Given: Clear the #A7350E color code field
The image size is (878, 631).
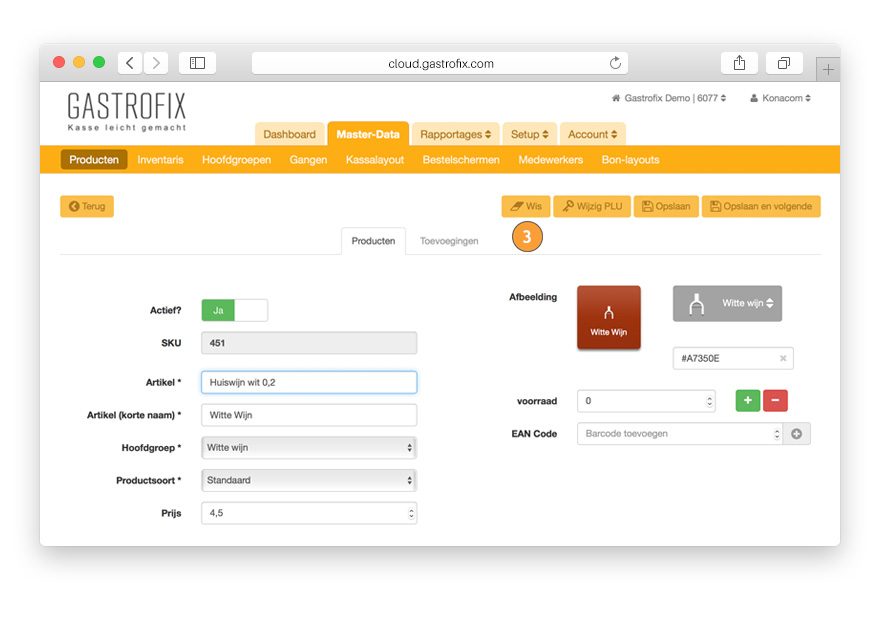Looking at the screenshot, I should 783,359.
